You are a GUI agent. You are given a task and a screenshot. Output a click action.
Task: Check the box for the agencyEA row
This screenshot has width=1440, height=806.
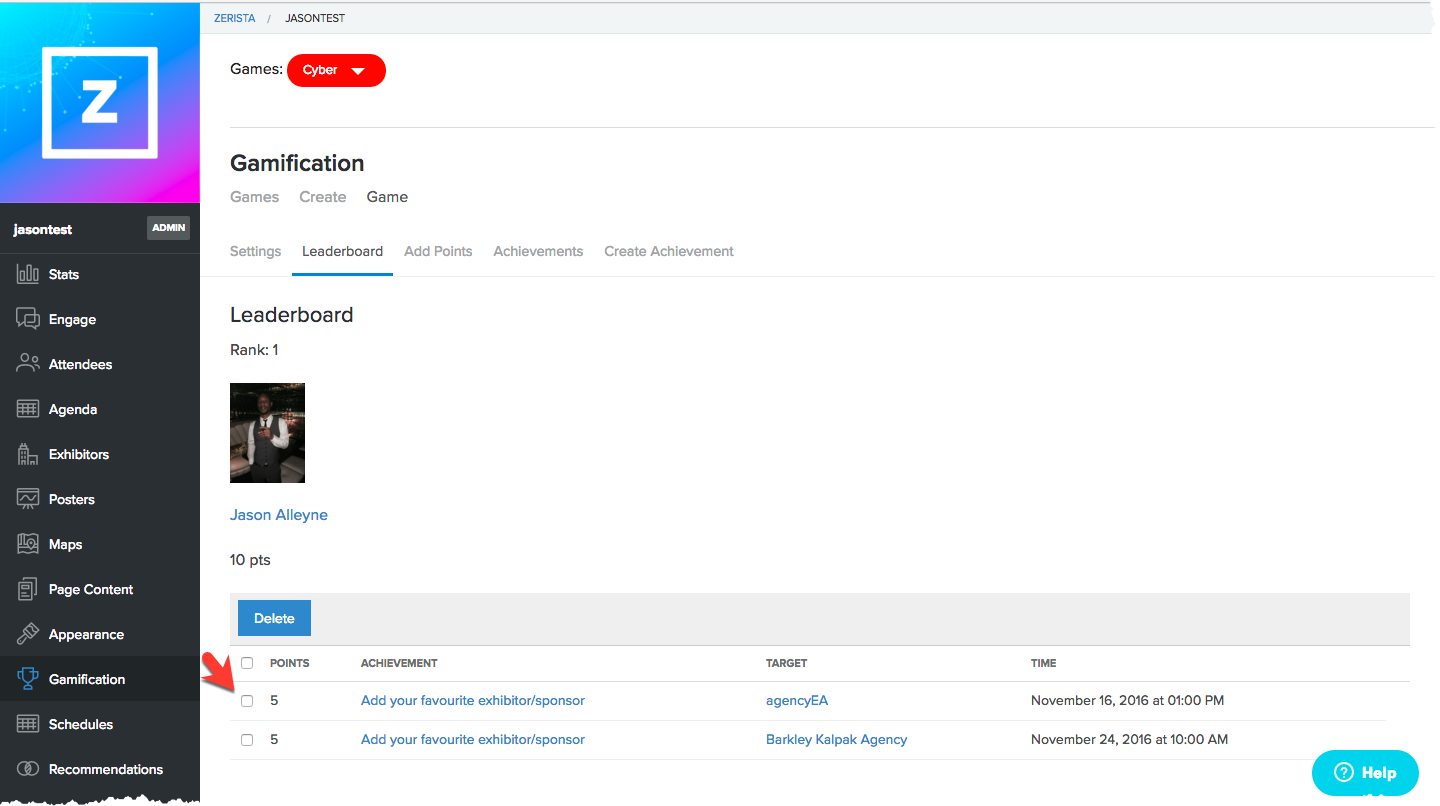pyautogui.click(x=247, y=701)
